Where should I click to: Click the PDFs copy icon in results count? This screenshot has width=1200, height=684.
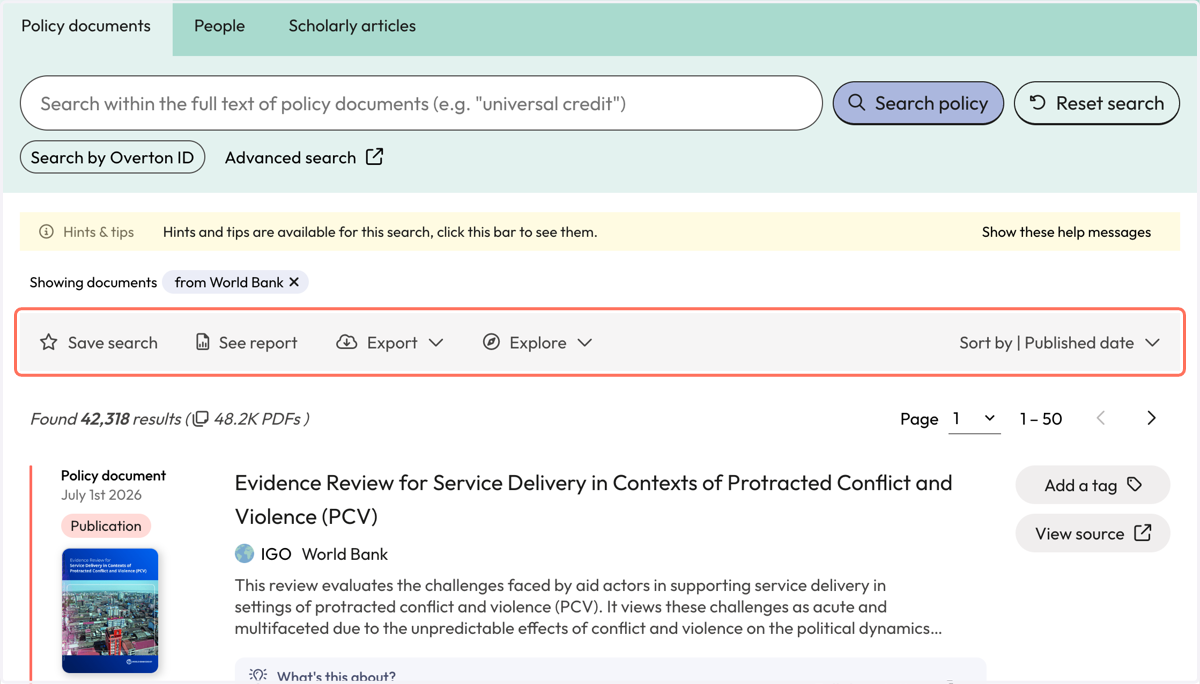(x=201, y=419)
